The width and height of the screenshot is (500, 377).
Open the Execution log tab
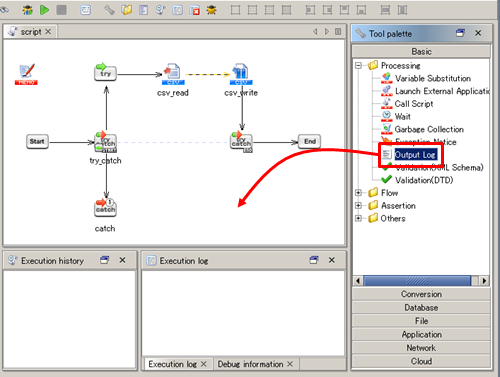(x=172, y=364)
